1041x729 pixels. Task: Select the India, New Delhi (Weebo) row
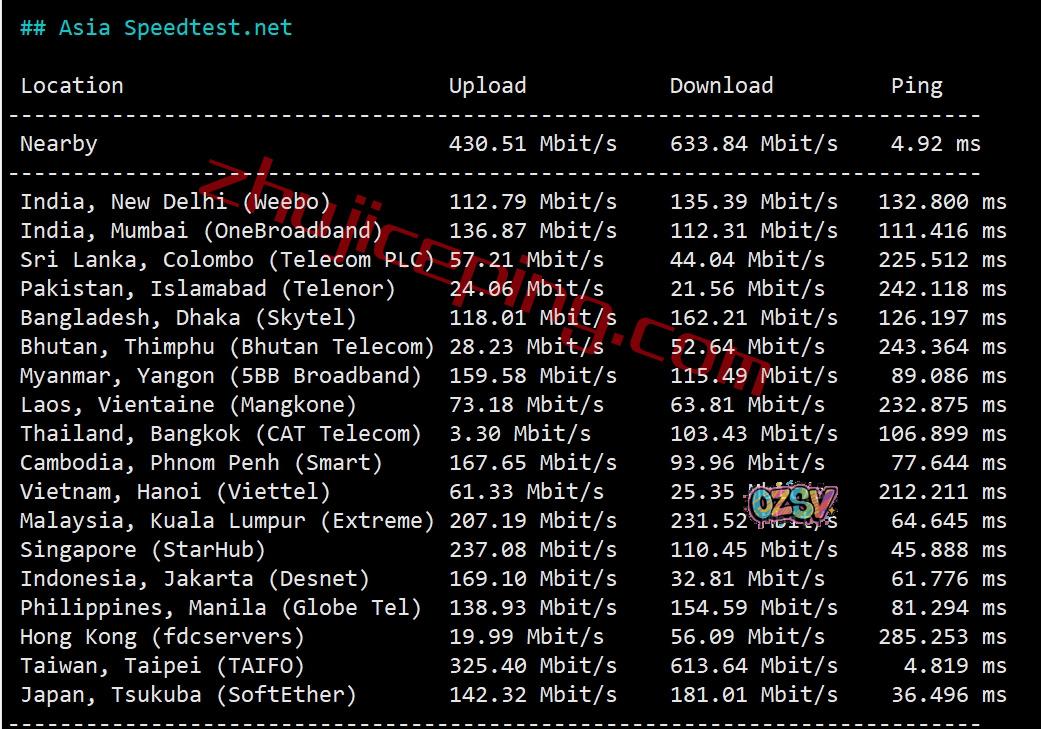pyautogui.click(x=175, y=202)
